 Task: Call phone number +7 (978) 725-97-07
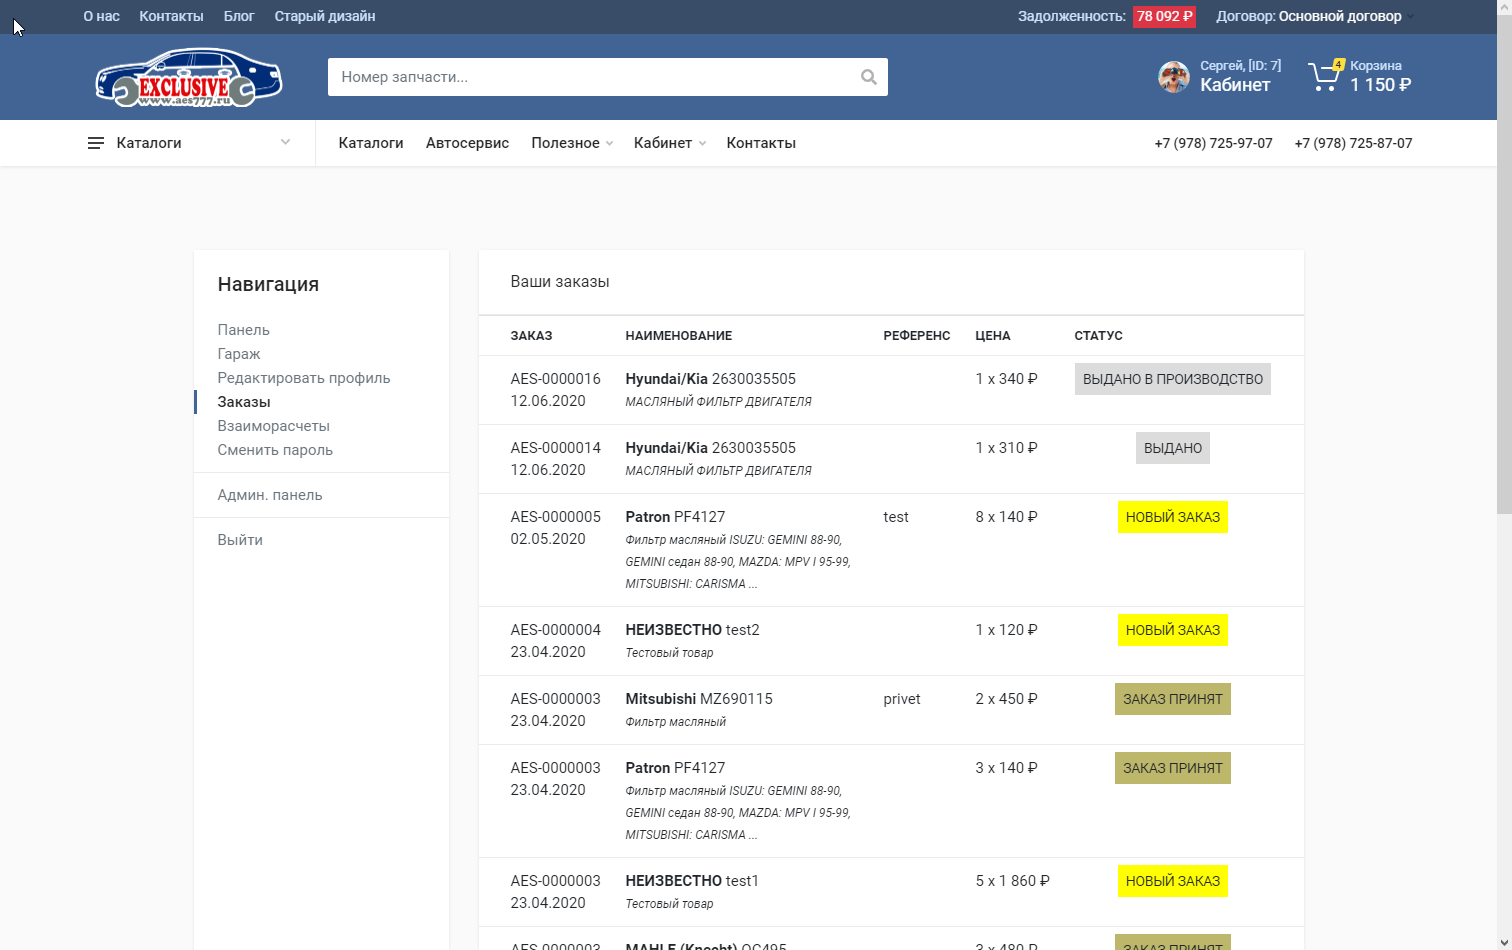pyautogui.click(x=1213, y=143)
